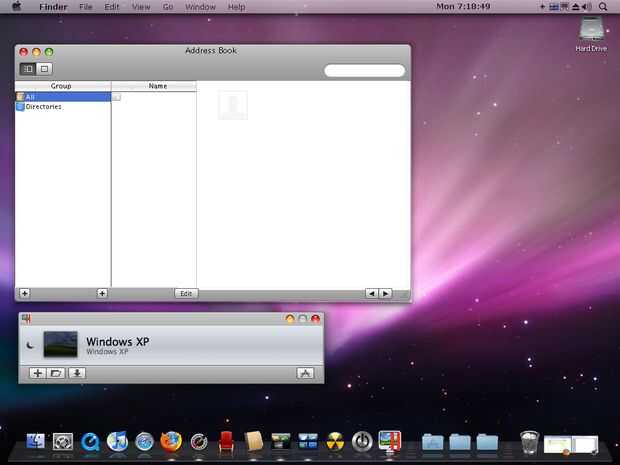Click the power button icon in Dock
620x465 pixels.
[362, 442]
